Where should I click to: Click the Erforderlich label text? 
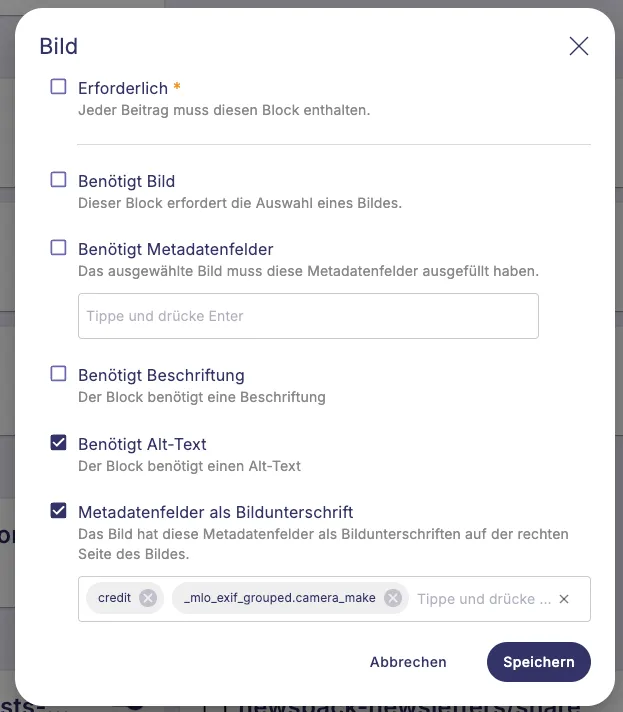coord(123,88)
